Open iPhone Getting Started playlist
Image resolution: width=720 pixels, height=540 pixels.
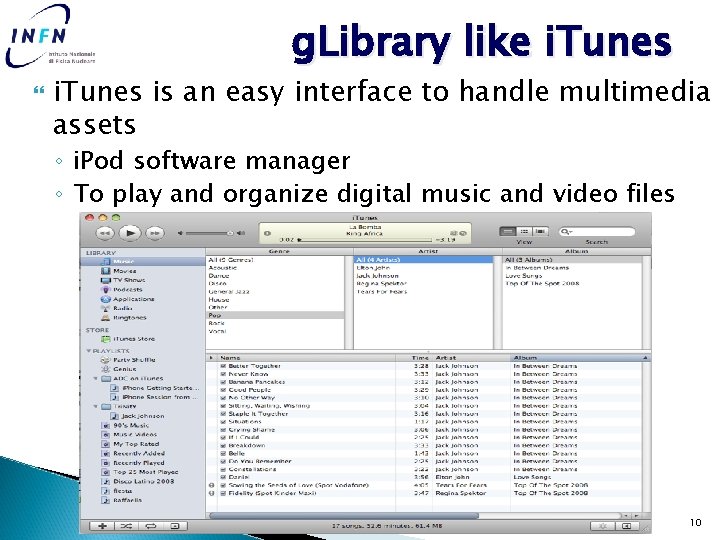(x=142, y=388)
